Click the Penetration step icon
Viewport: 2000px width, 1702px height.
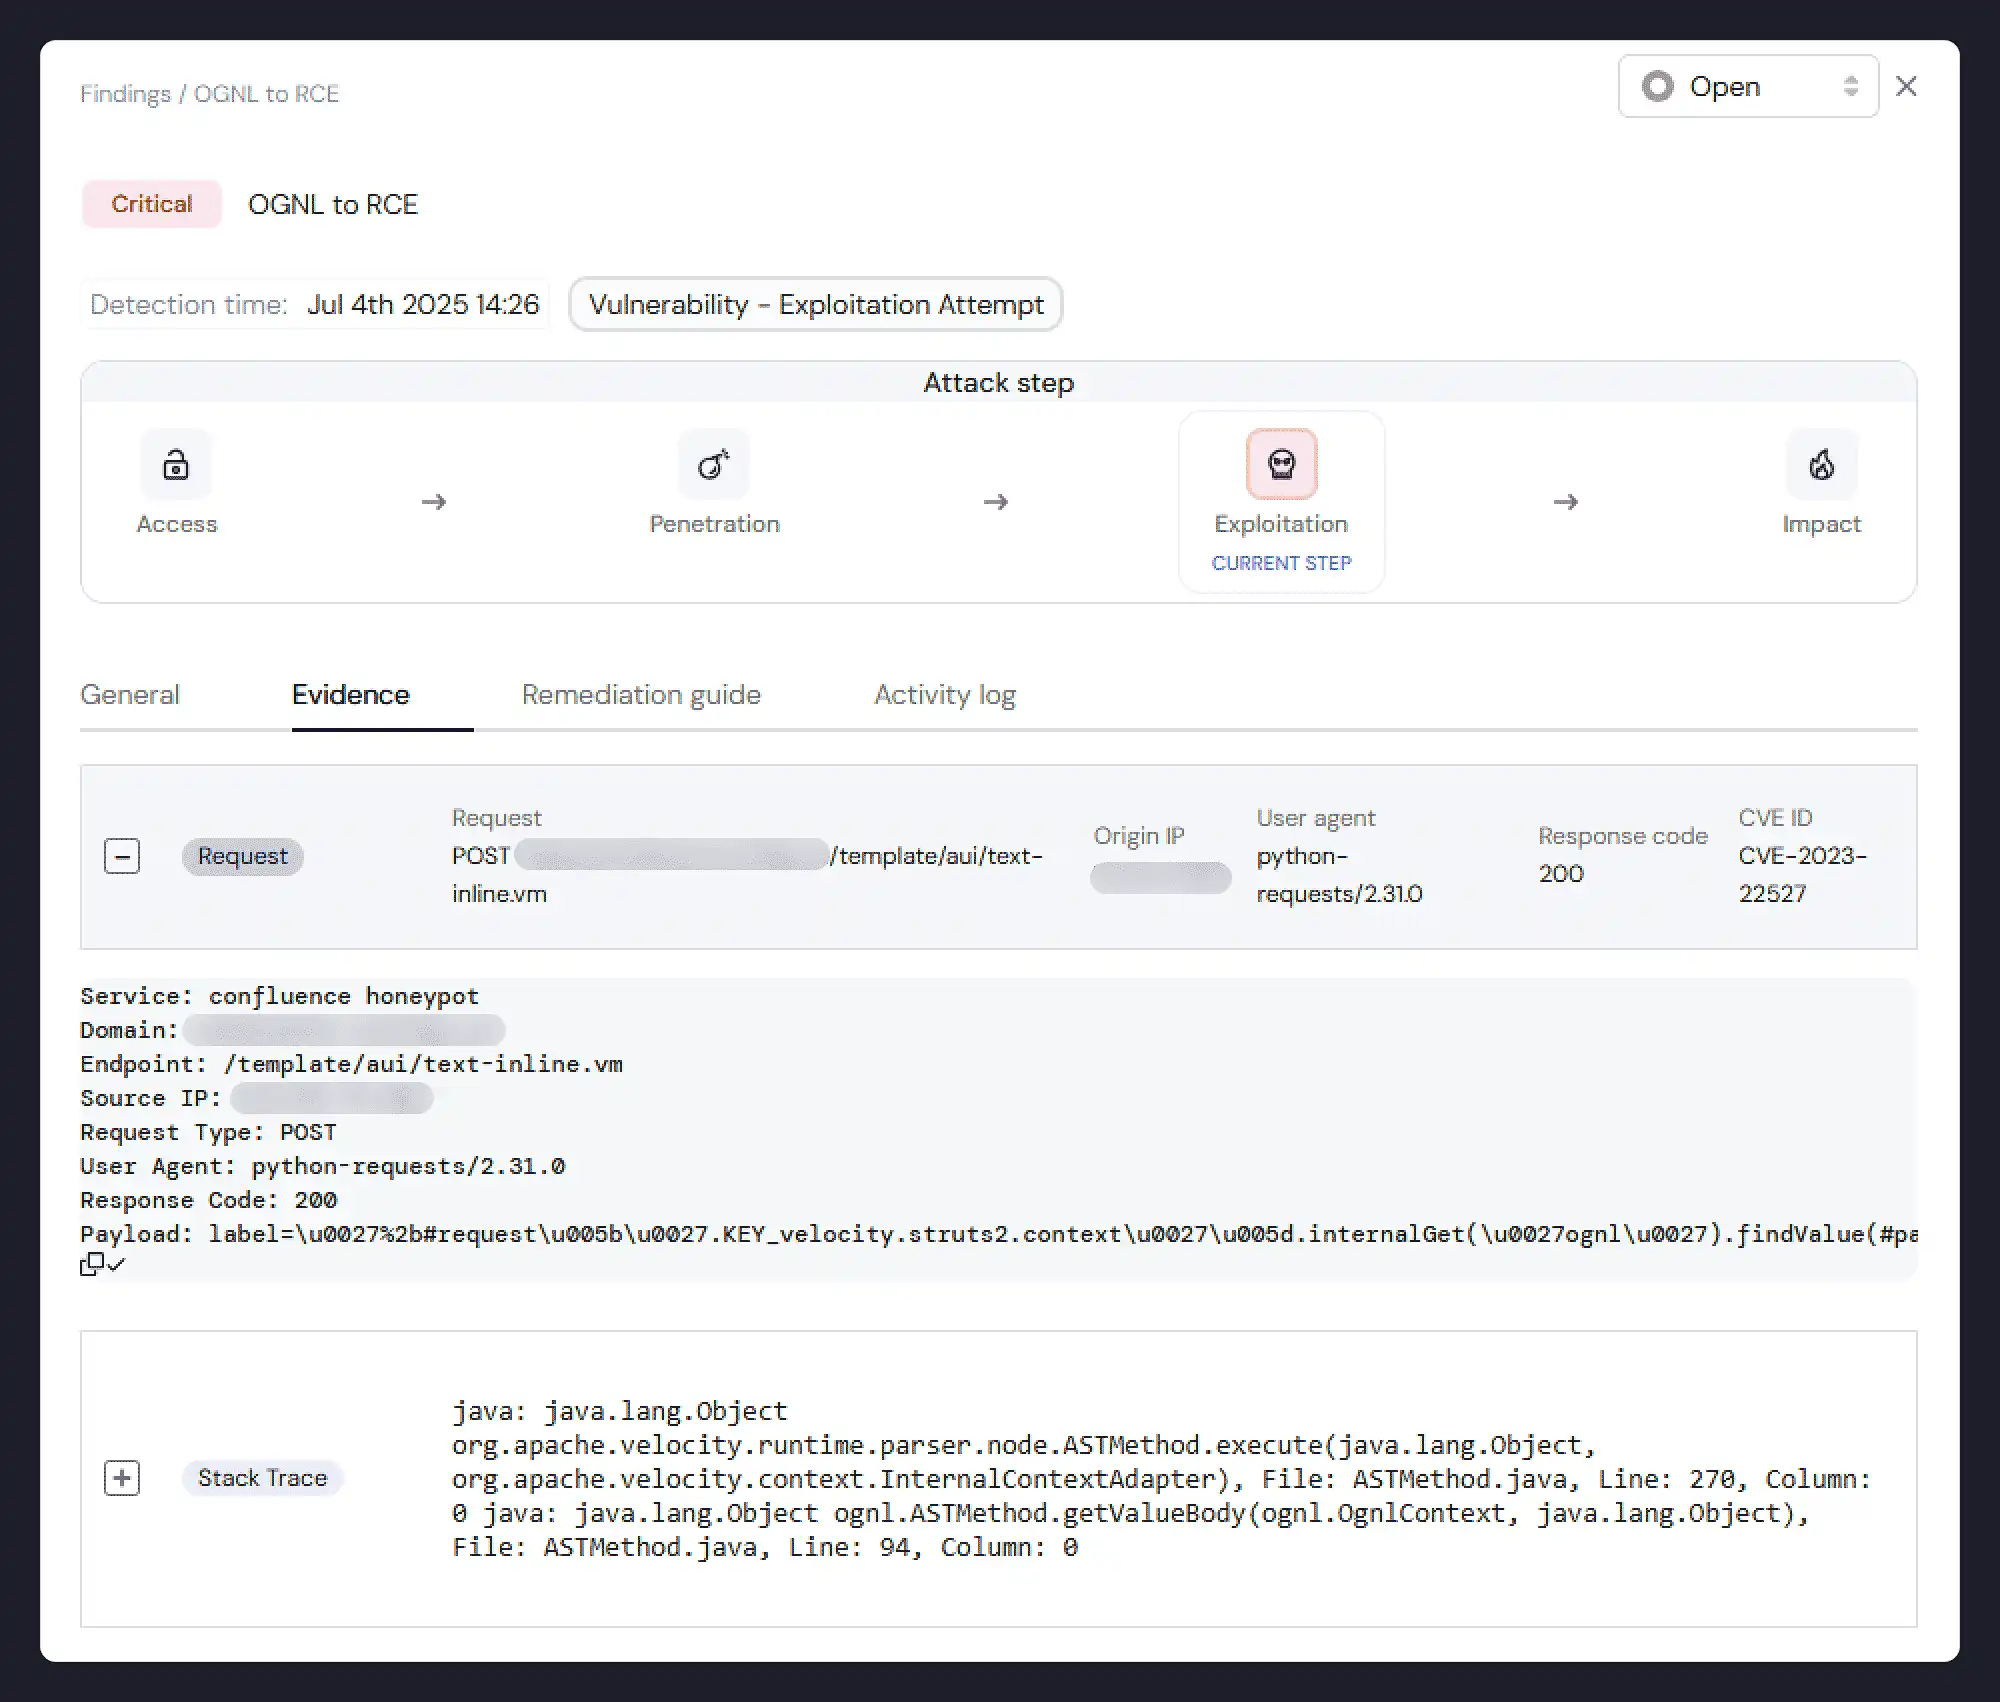[x=714, y=463]
